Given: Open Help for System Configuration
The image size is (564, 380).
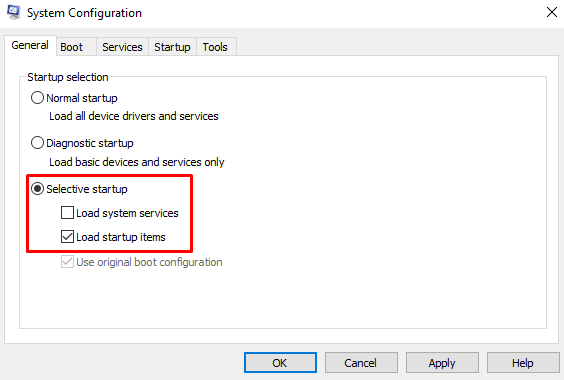Looking at the screenshot, I should pos(523,363).
